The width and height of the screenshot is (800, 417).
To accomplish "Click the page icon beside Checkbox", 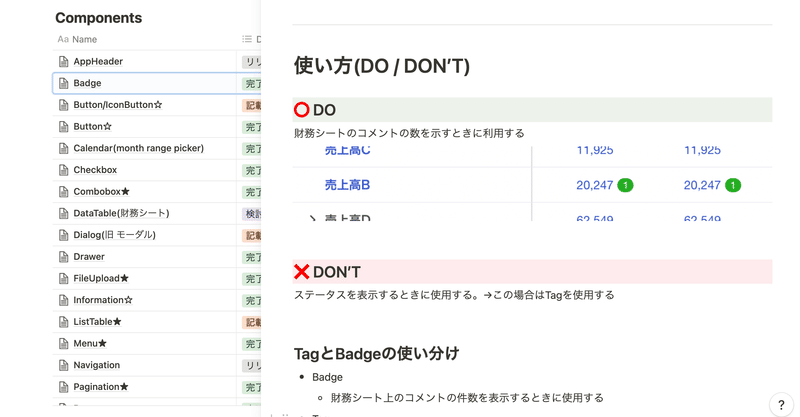I will [63, 170].
